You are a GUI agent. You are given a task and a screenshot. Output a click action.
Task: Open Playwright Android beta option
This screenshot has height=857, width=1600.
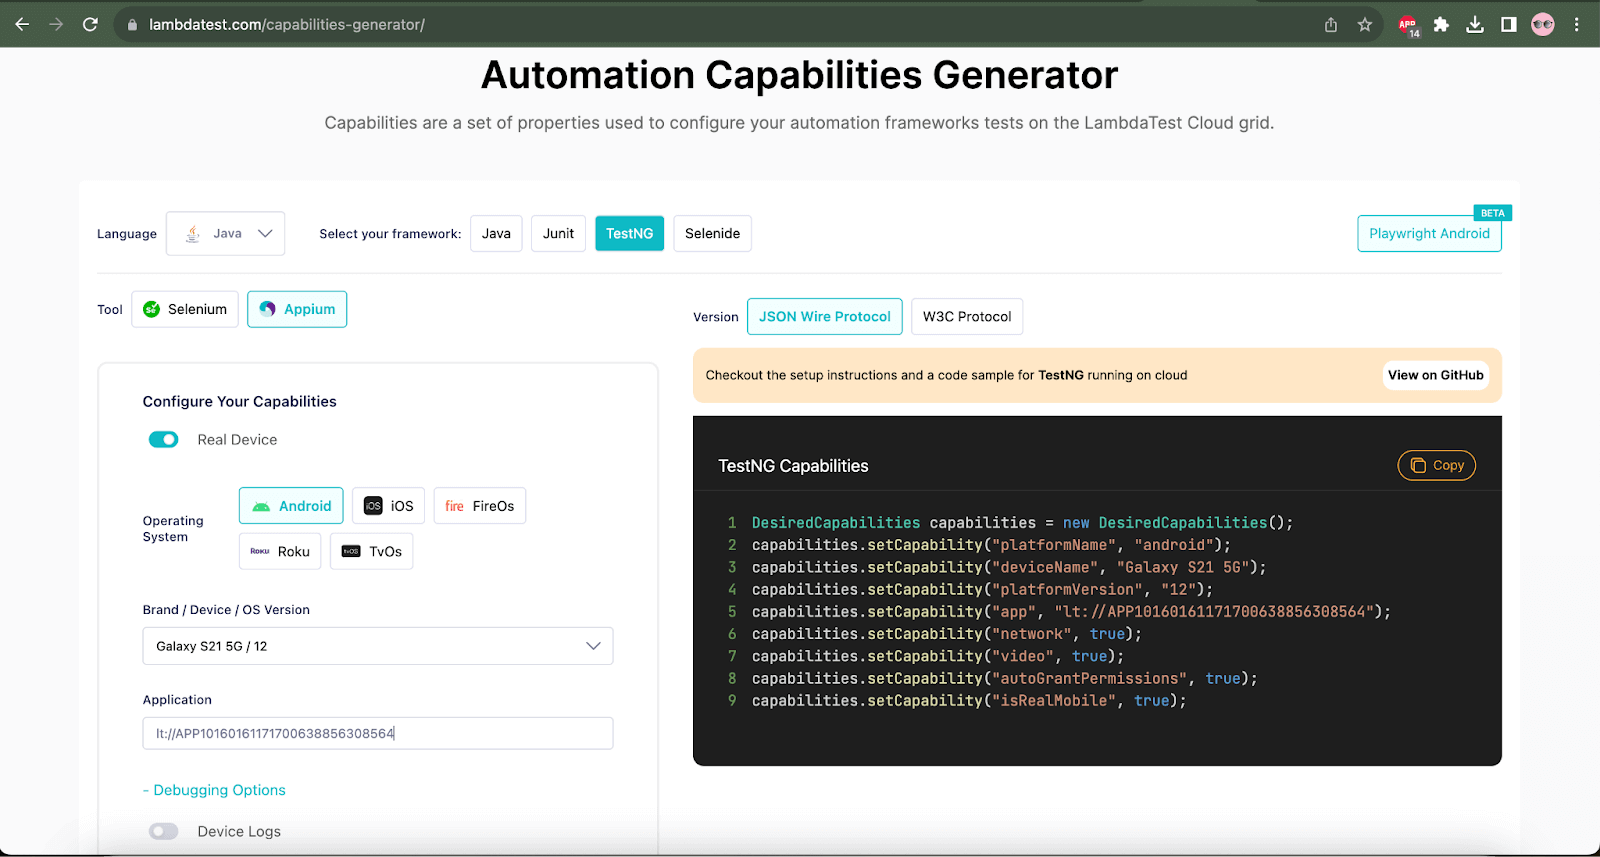click(x=1429, y=234)
